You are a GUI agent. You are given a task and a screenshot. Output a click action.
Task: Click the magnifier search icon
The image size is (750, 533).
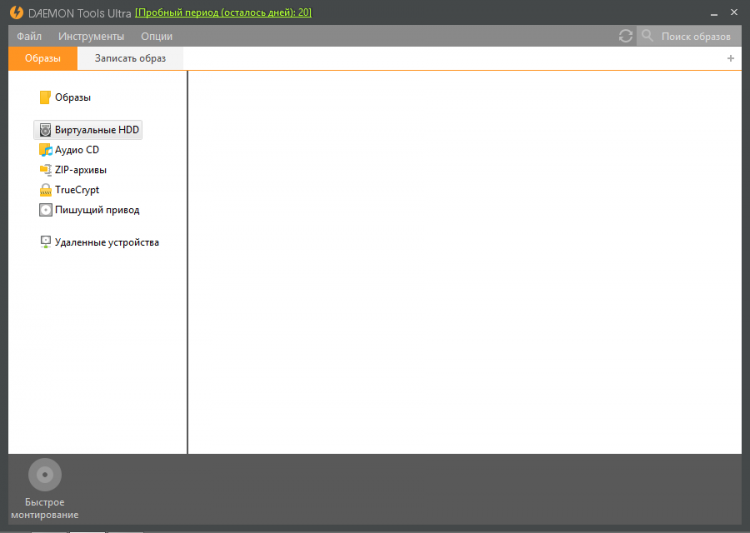647,35
